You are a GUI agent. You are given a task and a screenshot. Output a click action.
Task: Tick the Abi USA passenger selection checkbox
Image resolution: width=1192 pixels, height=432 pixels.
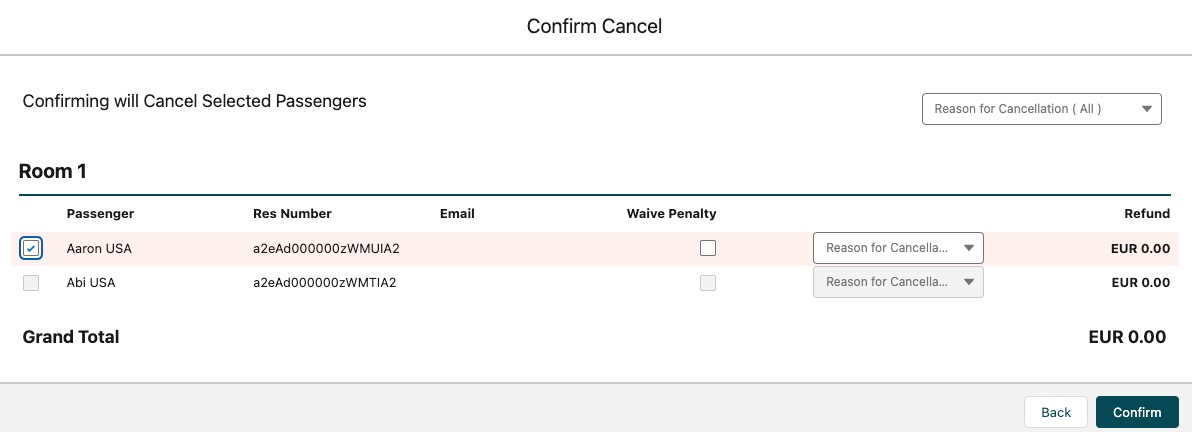pos(31,283)
